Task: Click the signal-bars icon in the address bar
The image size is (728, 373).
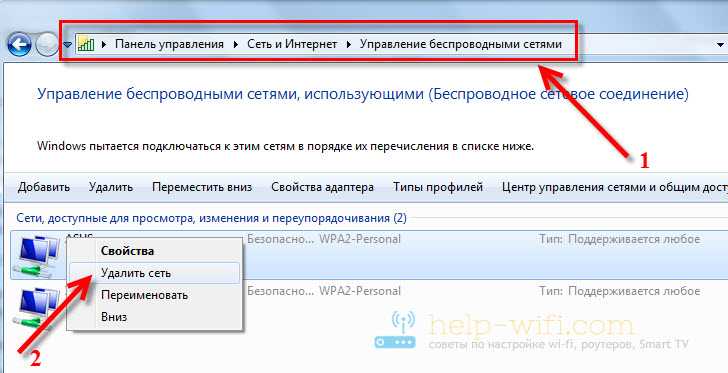Action: (x=86, y=44)
